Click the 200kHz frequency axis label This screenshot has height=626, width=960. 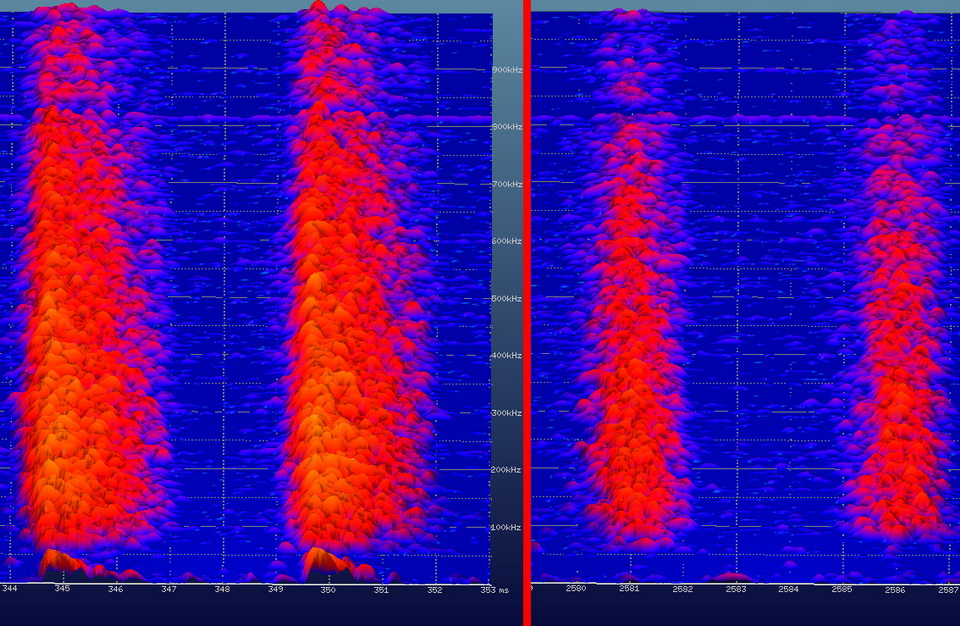(x=506, y=470)
